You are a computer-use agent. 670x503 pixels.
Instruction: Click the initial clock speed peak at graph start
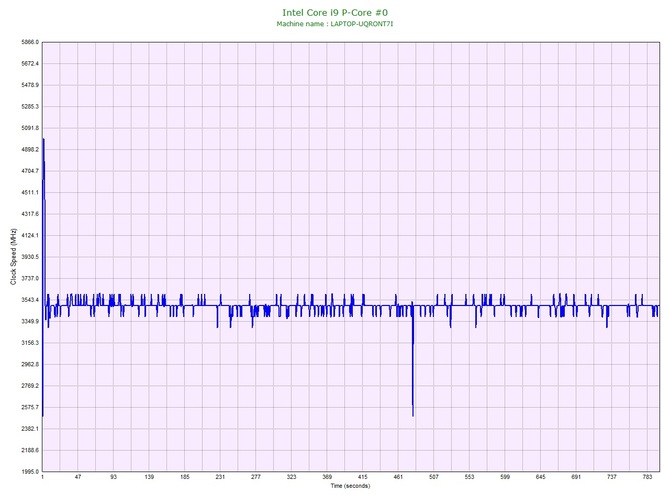pos(44,140)
